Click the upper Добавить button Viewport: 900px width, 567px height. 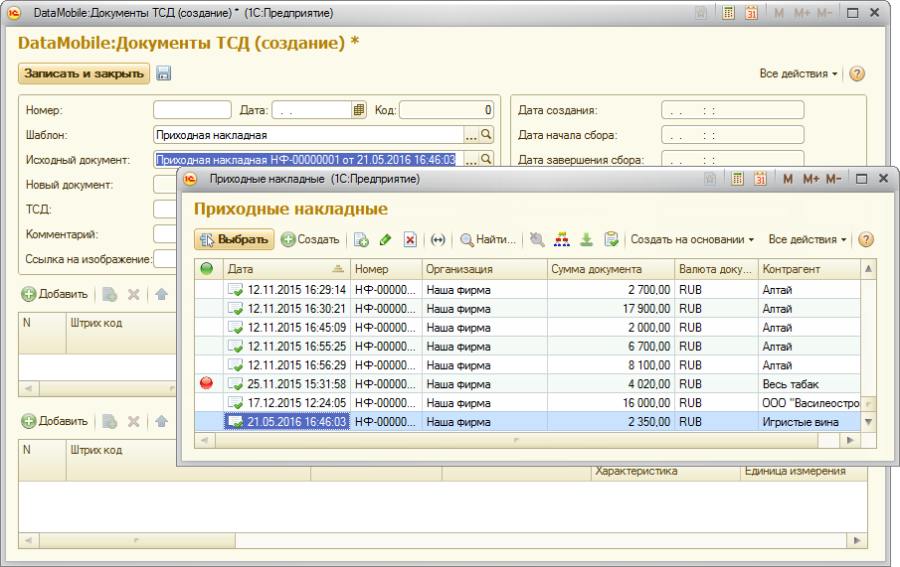[55, 294]
